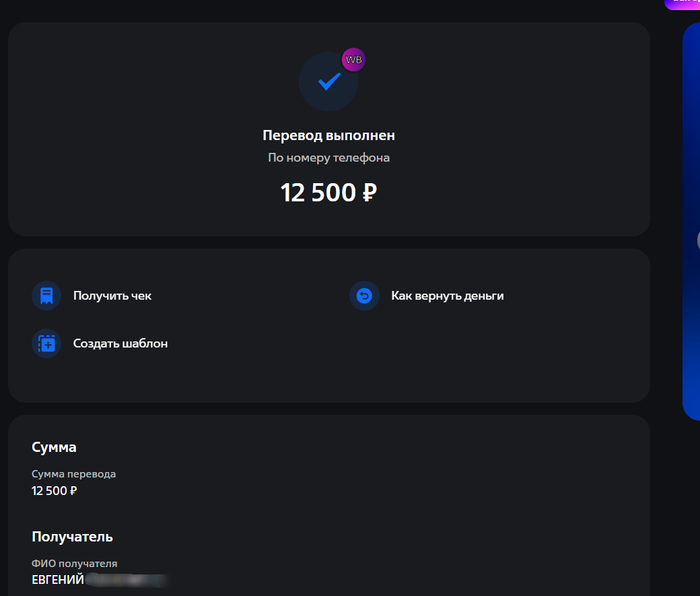Click the ФИО получателя field label
Image resolution: width=700 pixels, height=596 pixels.
tap(74, 564)
